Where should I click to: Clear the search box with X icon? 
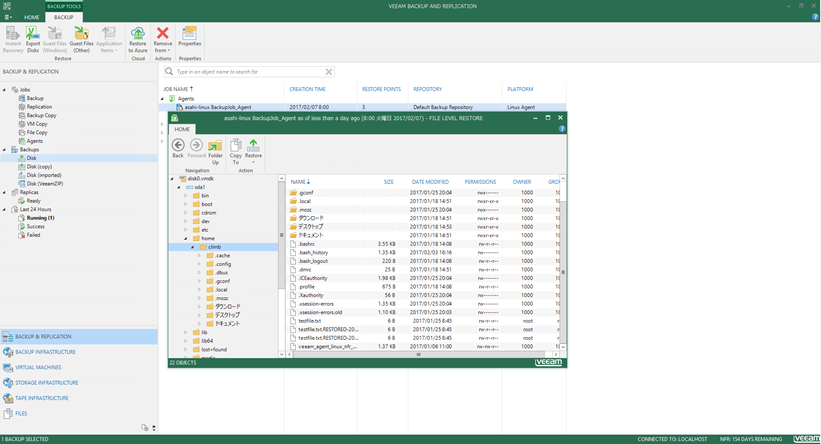[x=329, y=72]
